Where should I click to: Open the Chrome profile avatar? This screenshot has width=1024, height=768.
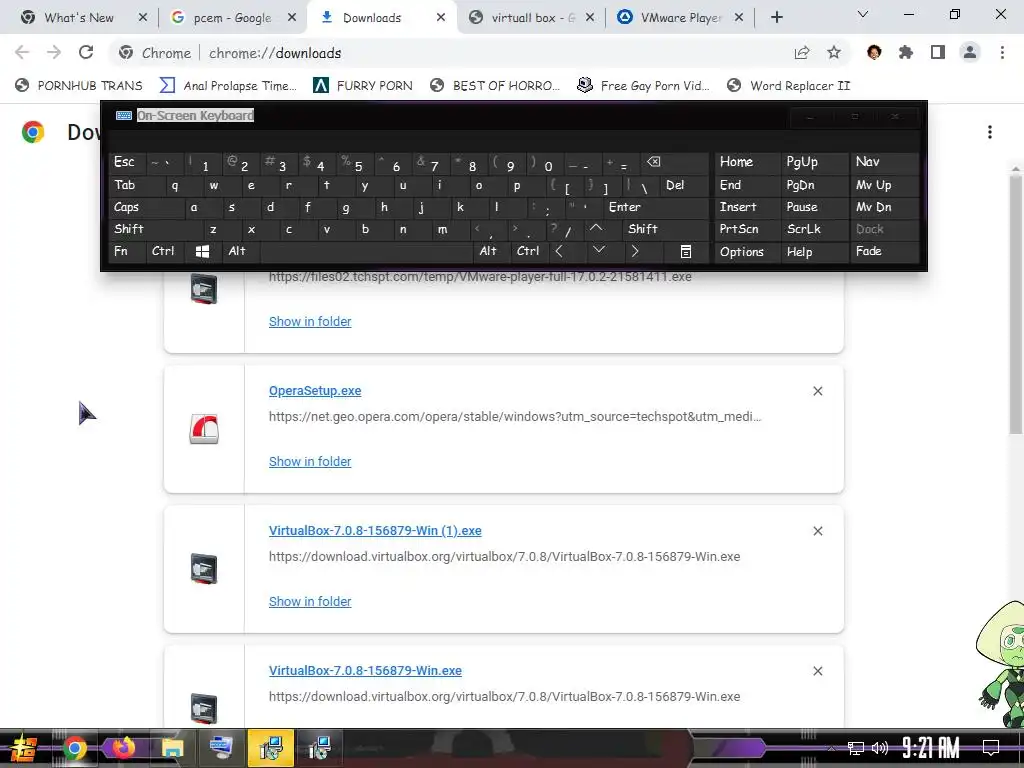(x=970, y=52)
